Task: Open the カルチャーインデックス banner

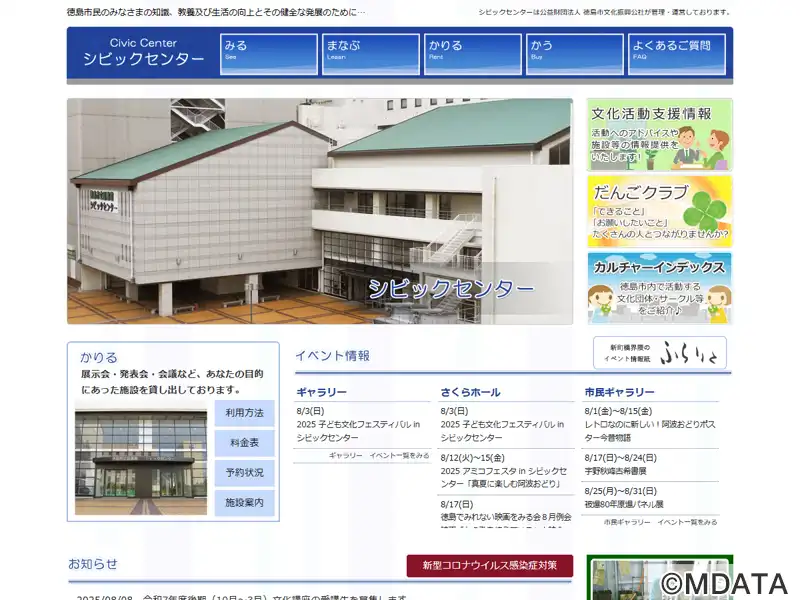Action: point(660,288)
